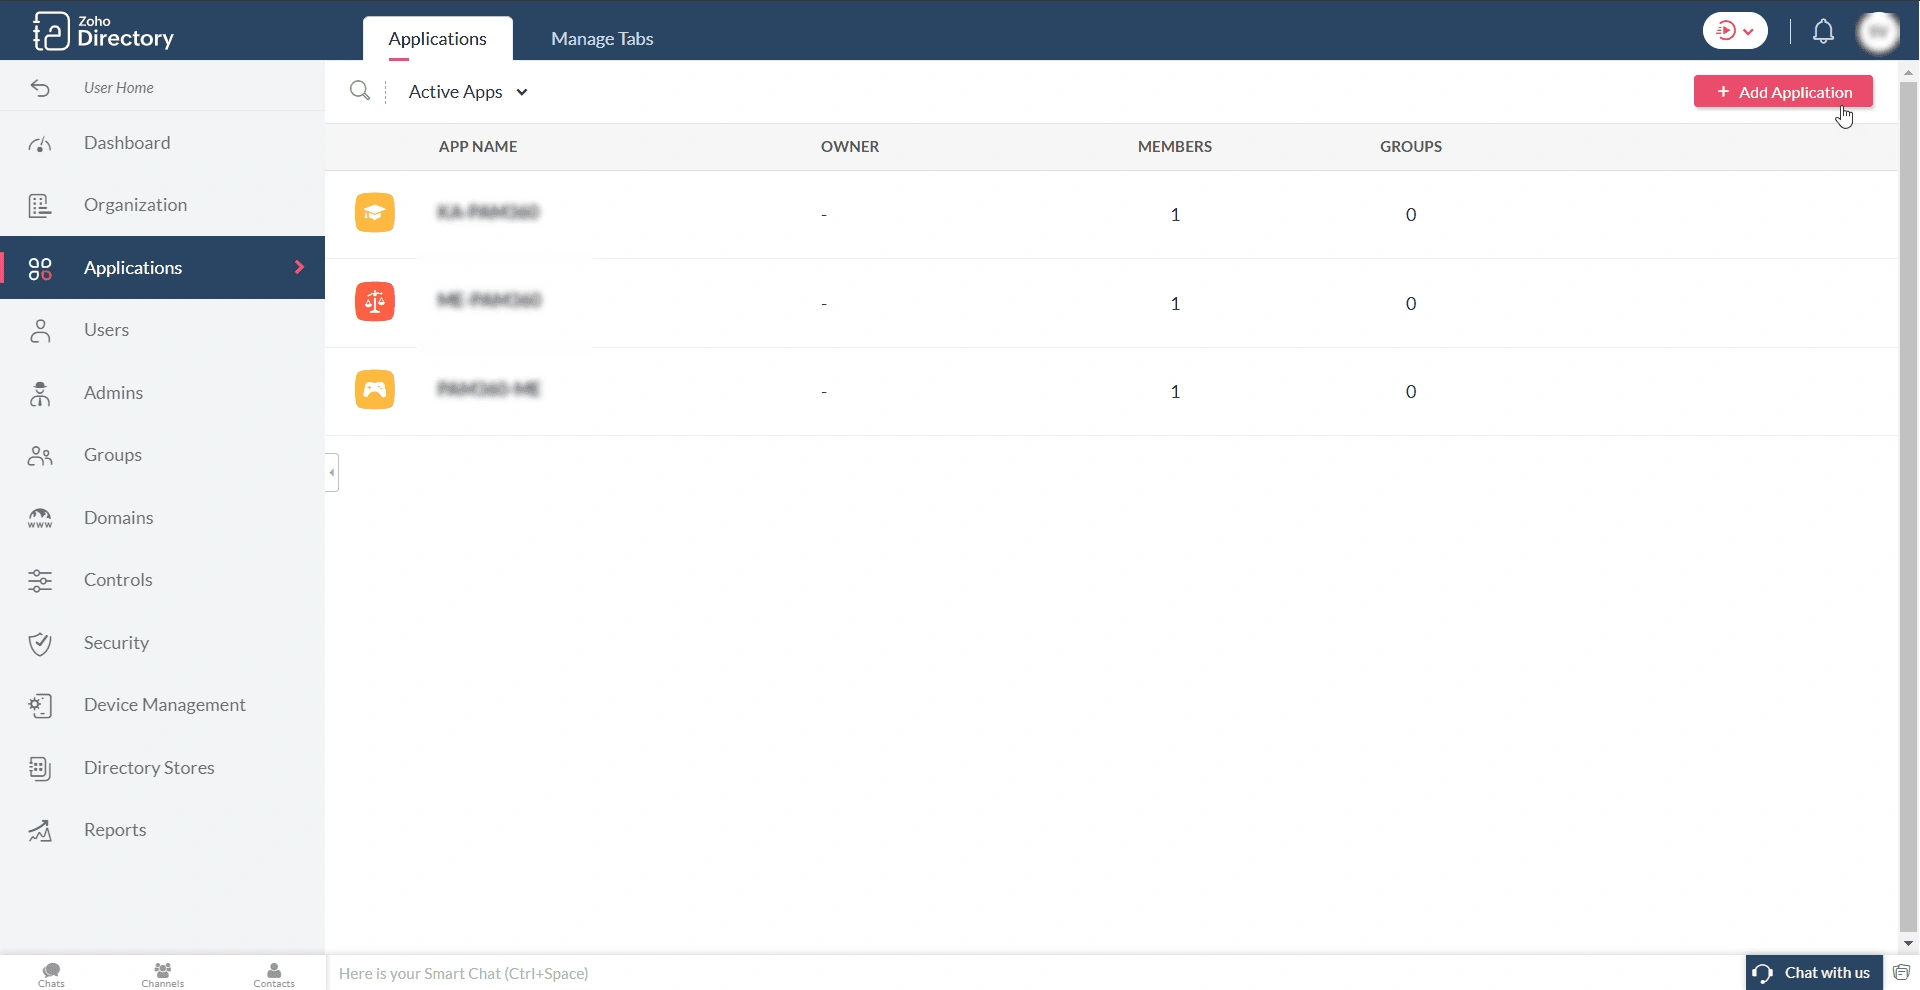Select Organization in the sidebar

[136, 204]
